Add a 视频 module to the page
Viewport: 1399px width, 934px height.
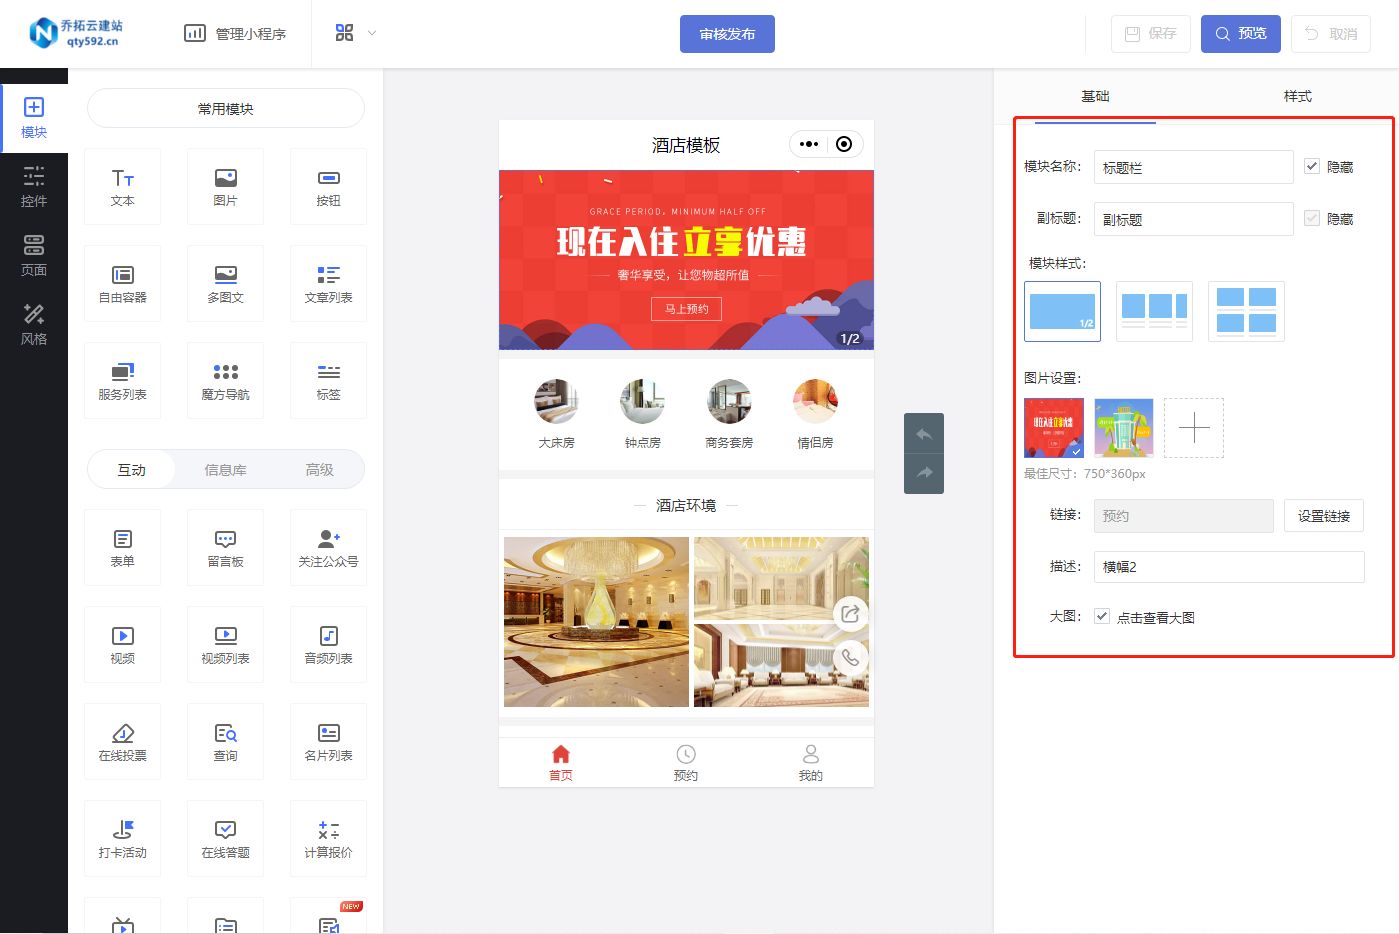click(122, 644)
